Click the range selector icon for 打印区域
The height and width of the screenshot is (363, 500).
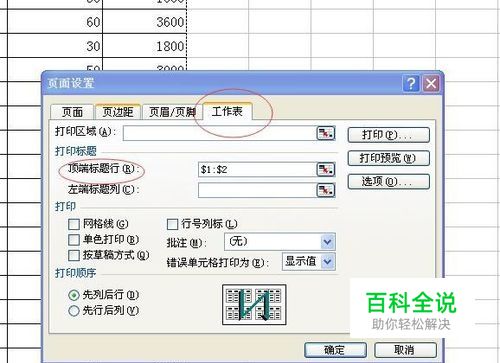coord(325,133)
